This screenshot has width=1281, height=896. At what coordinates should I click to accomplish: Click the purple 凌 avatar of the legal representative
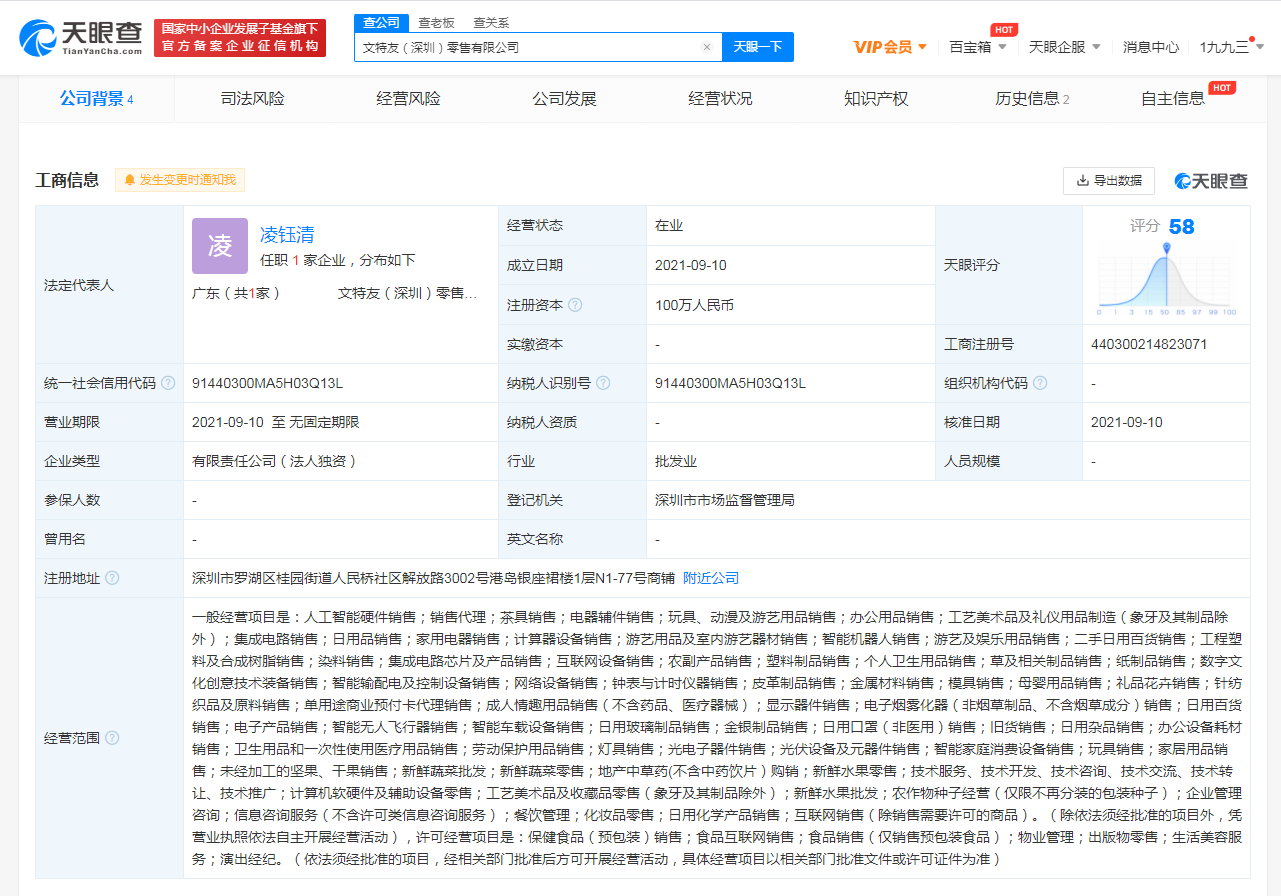click(x=220, y=246)
